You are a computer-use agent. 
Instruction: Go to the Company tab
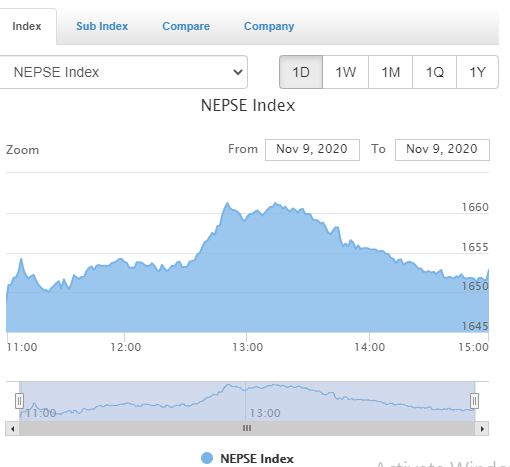coord(269,26)
